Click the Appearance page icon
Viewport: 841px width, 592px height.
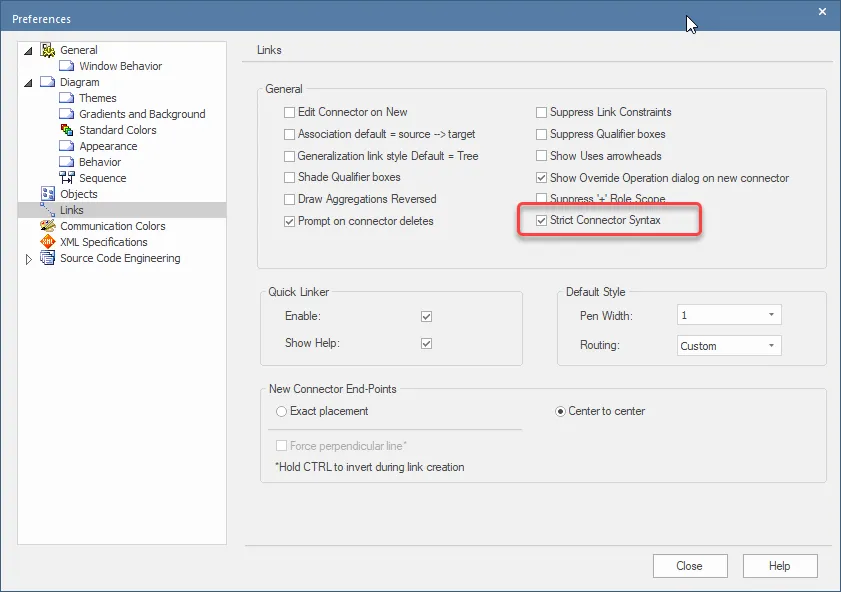67,146
